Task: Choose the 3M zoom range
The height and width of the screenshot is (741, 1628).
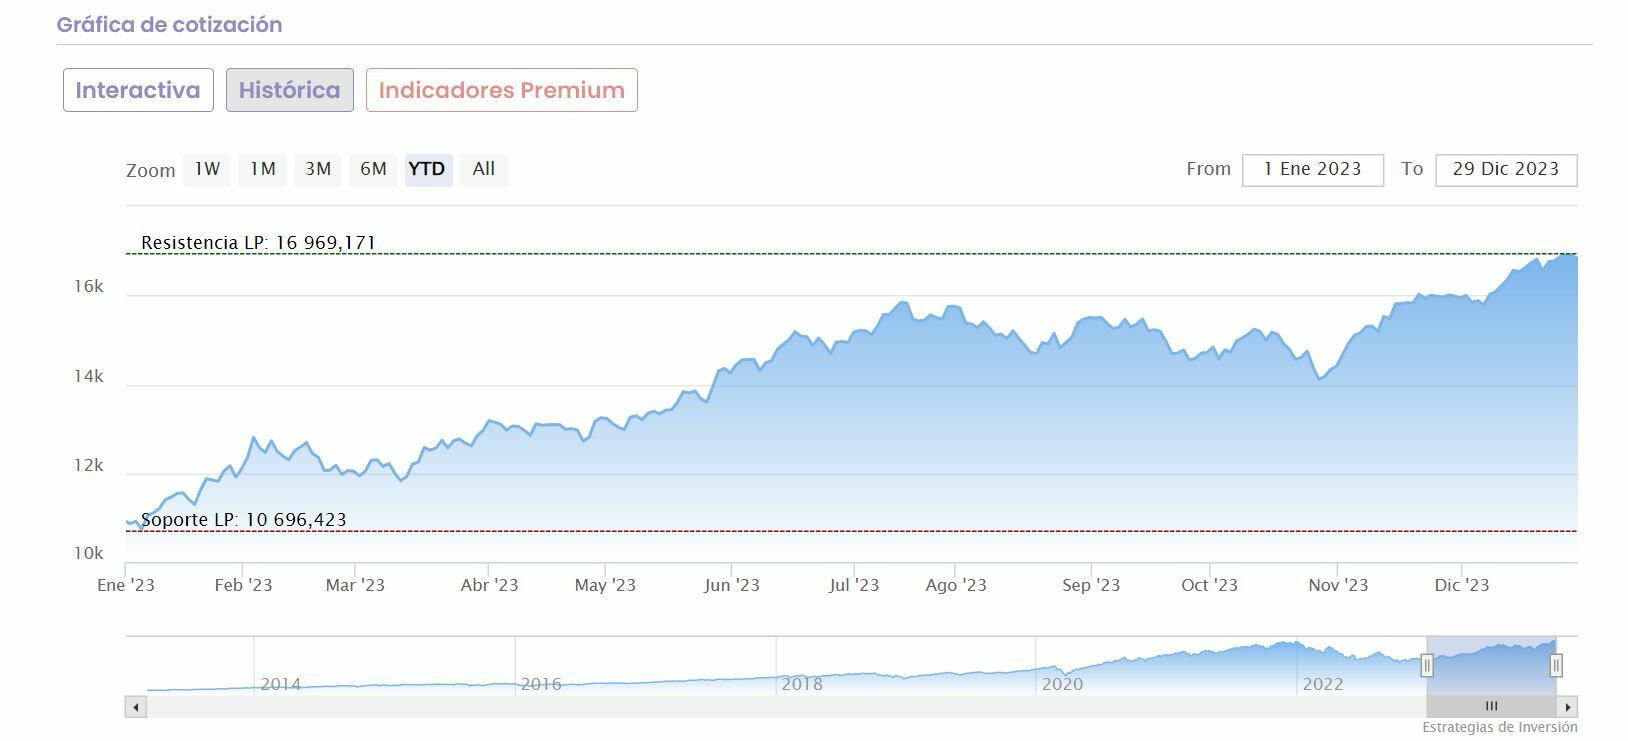Action: (x=318, y=169)
